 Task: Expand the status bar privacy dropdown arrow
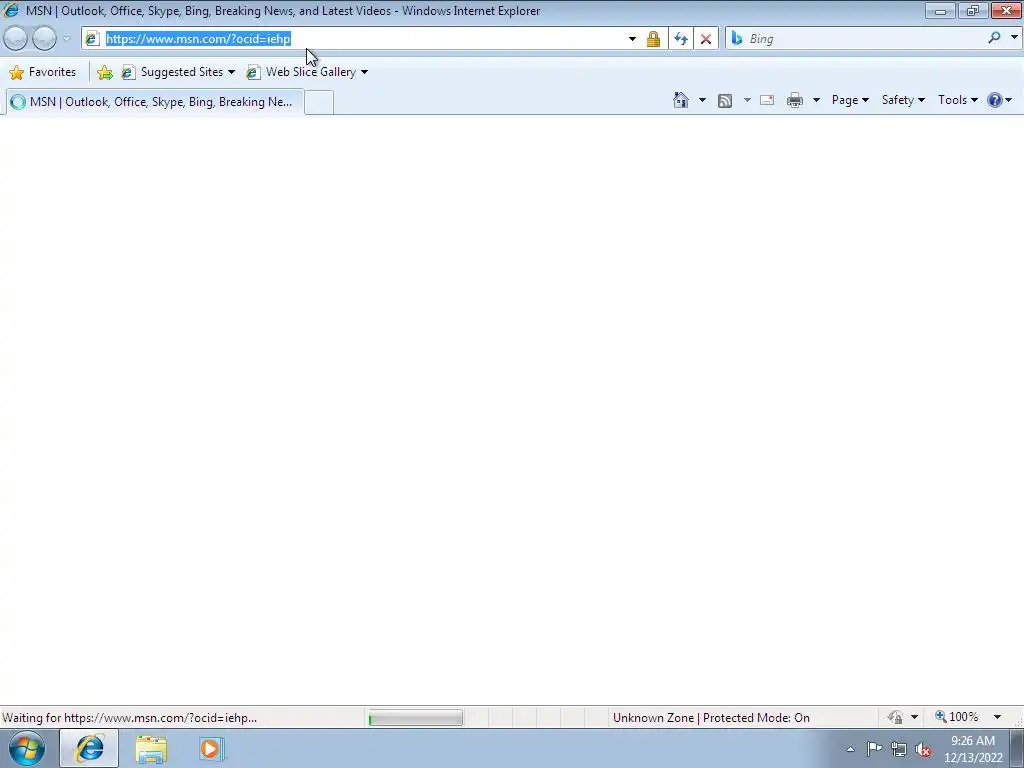[x=914, y=717]
